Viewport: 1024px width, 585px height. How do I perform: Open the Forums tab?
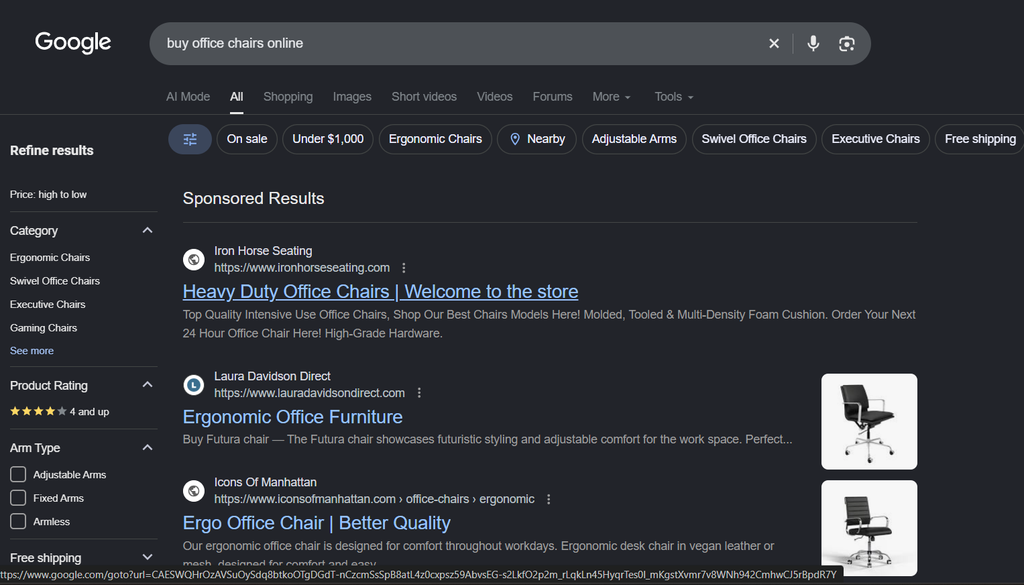click(x=552, y=97)
